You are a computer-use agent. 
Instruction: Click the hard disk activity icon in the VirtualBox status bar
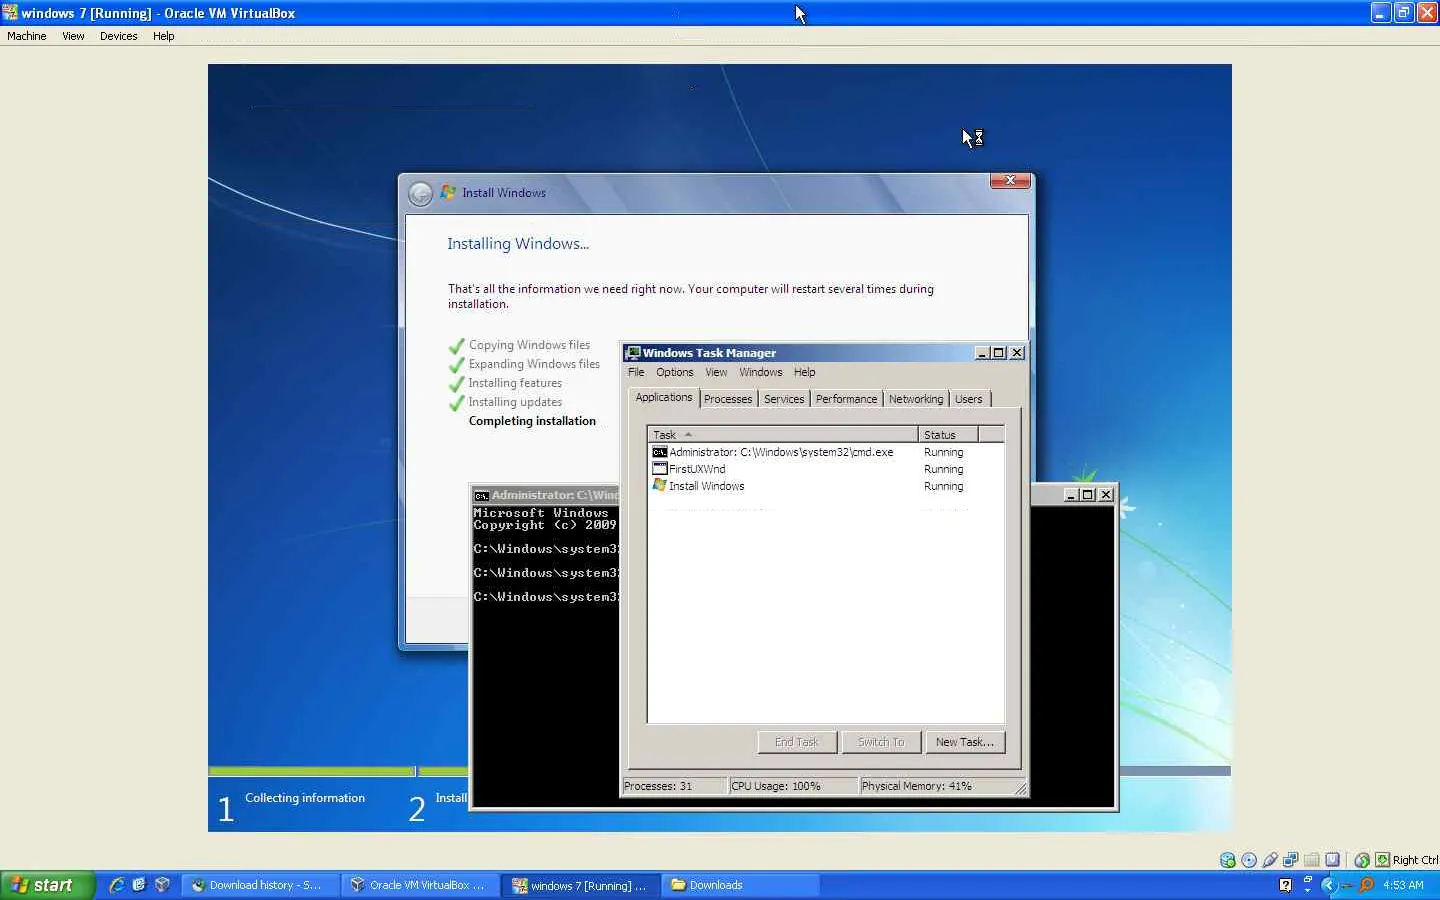coord(1227,860)
